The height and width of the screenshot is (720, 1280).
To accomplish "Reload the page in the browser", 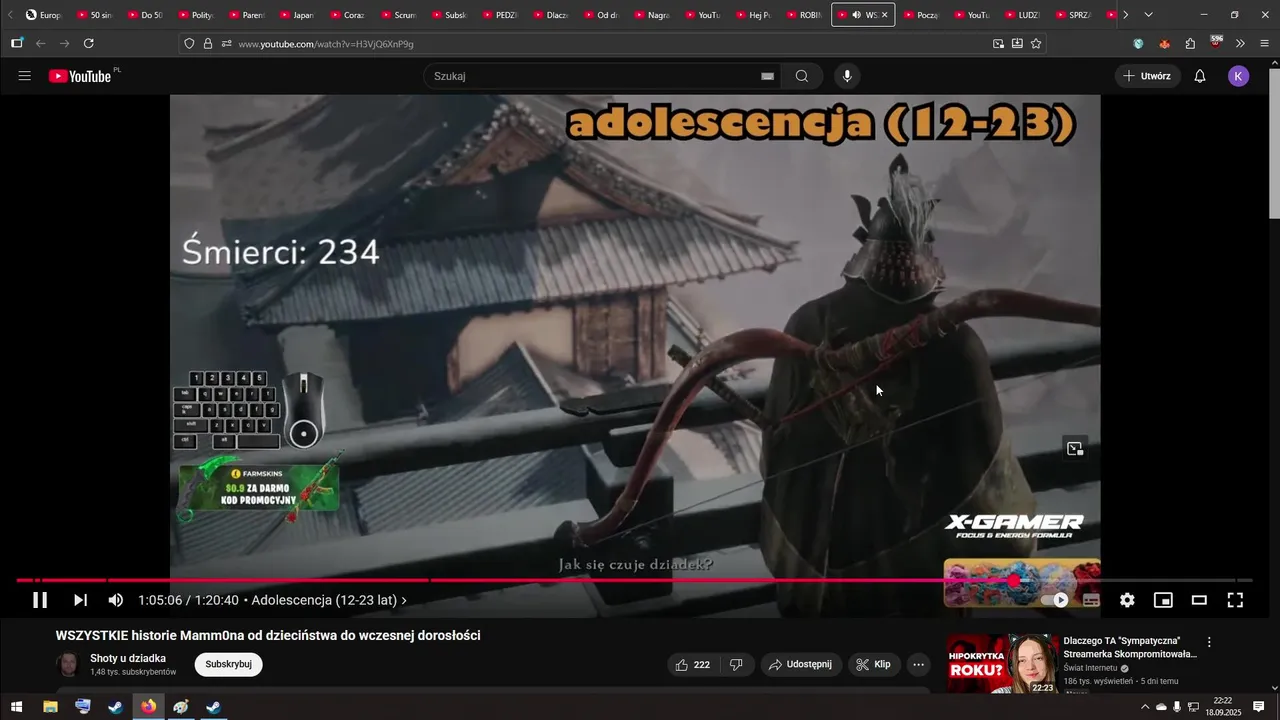I will point(88,44).
